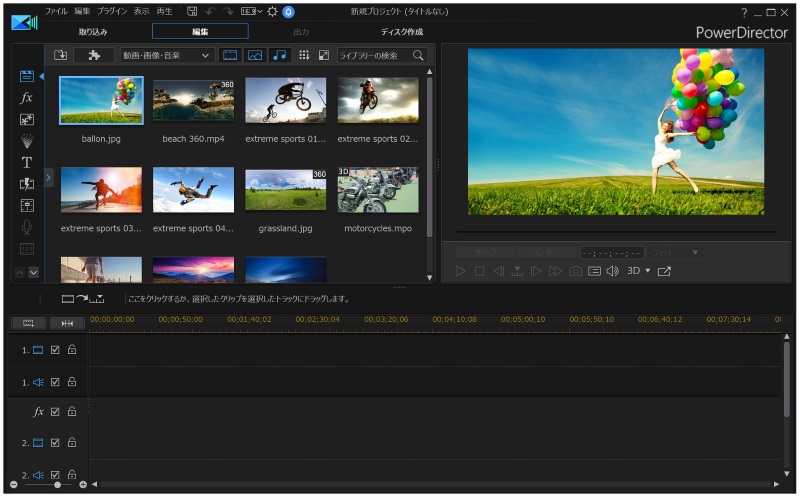Screen dimensions: 800x496
Task: Undock the preview window with pop-out icon
Action: pyautogui.click(x=665, y=271)
